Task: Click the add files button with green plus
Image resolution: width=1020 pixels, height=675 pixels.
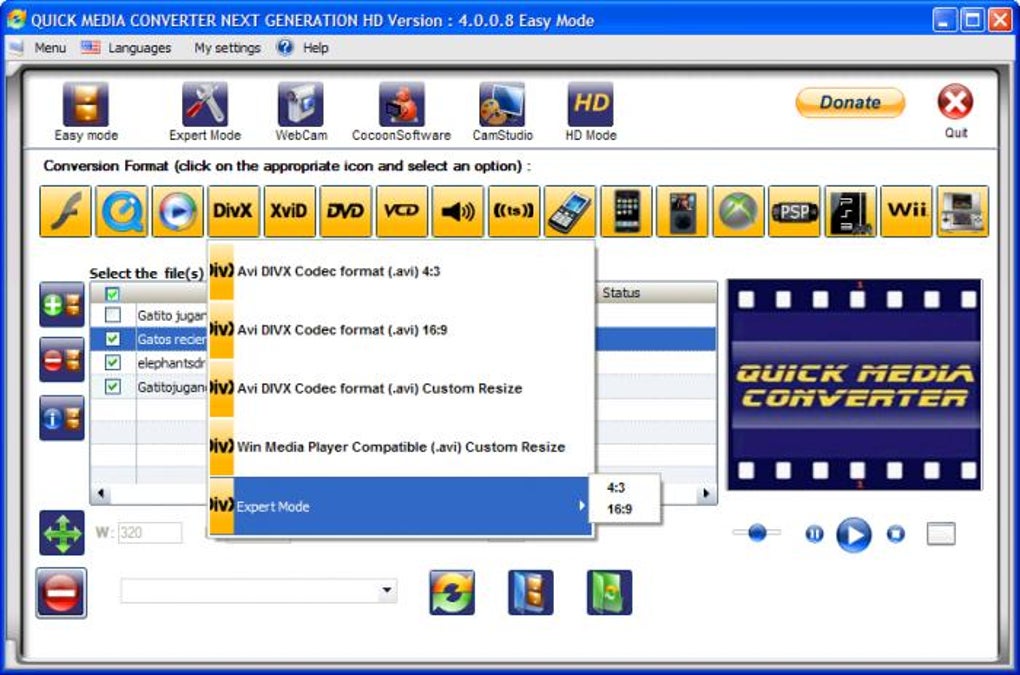Action: [62, 304]
